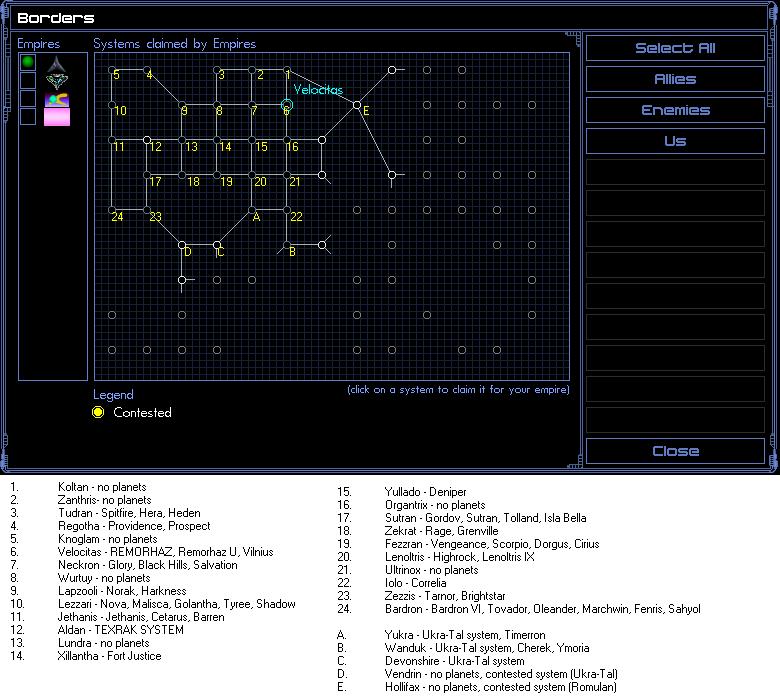Viewport: 780px width, 700px height.
Task: Click system node A on the map
Action: (252, 210)
